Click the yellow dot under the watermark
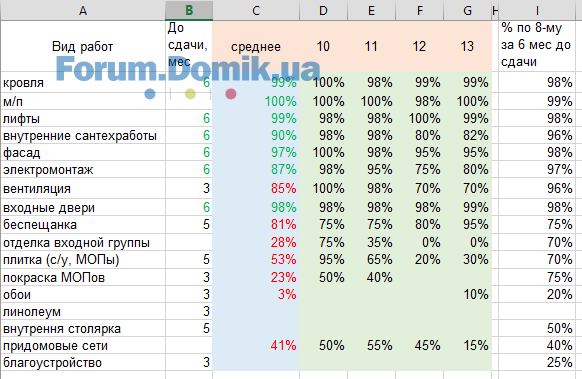 (190, 94)
